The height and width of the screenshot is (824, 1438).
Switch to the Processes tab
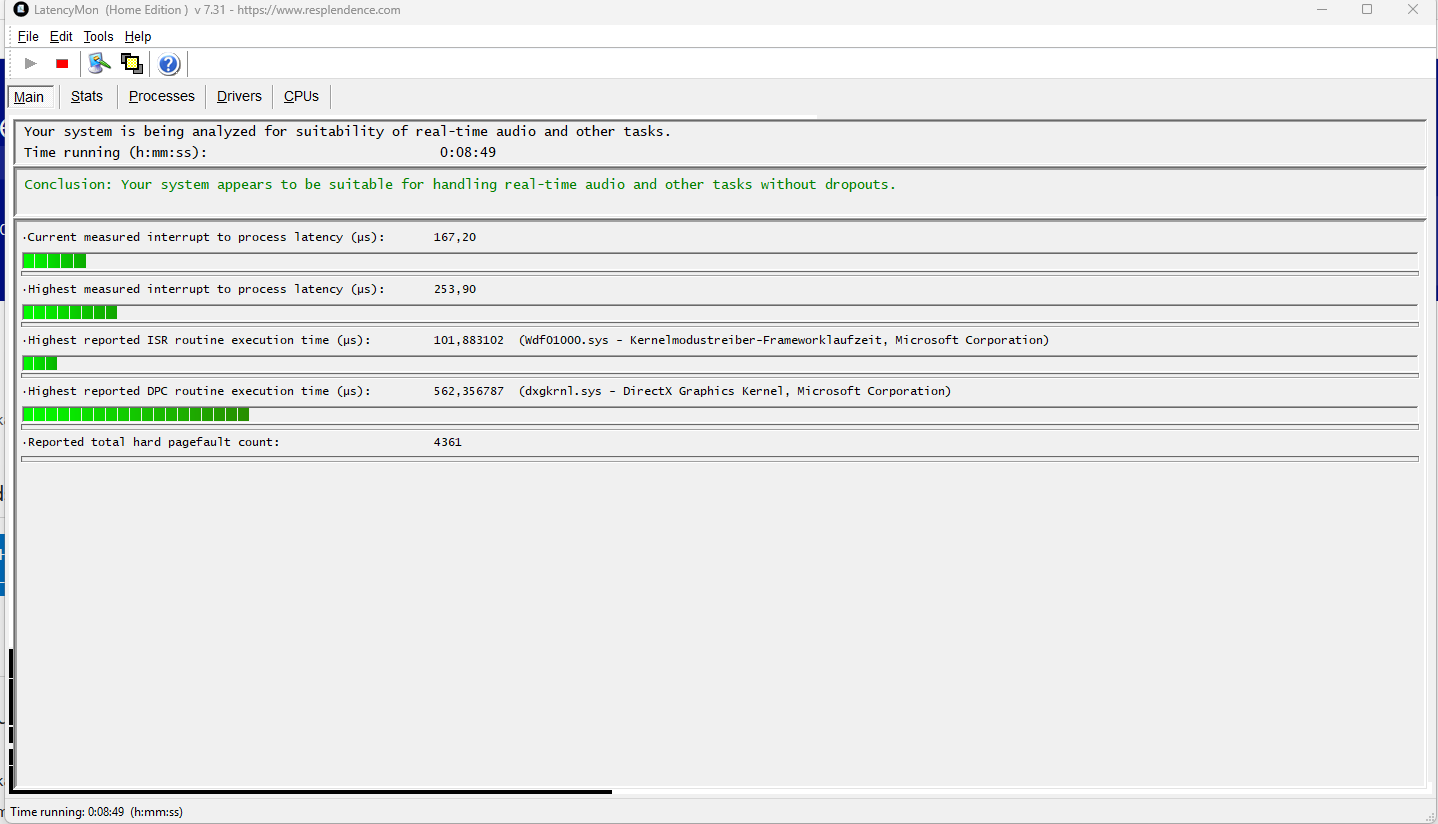click(162, 97)
